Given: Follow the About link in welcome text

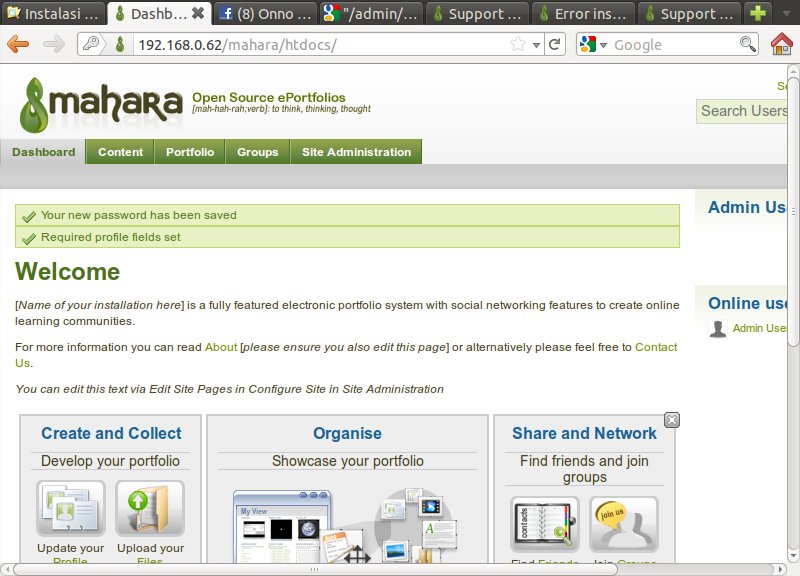Looking at the screenshot, I should 221,347.
